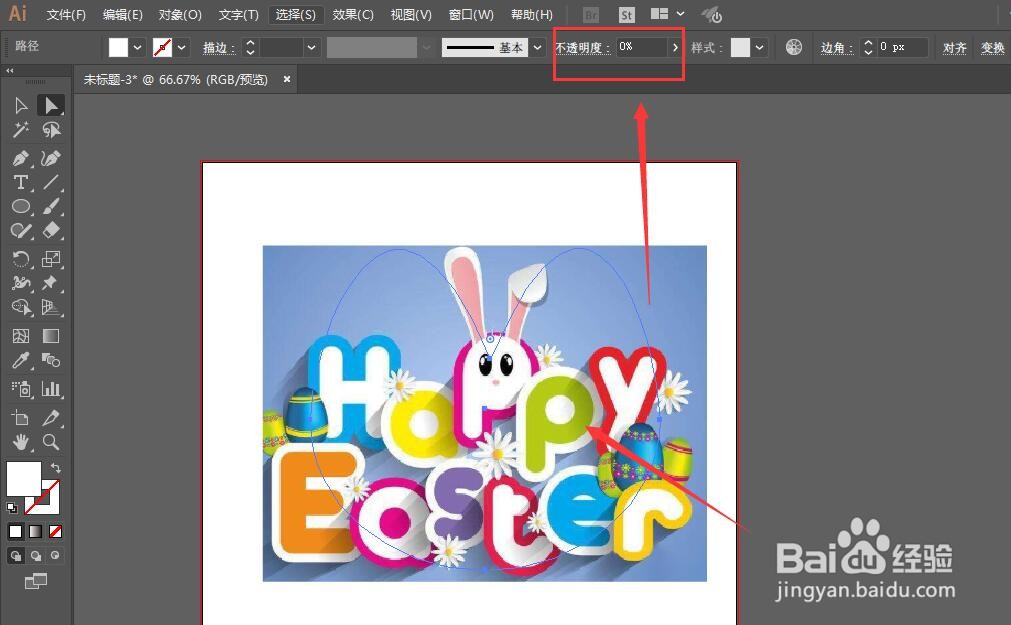Select the Hand tool
The height and width of the screenshot is (625, 1011).
[x=21, y=442]
